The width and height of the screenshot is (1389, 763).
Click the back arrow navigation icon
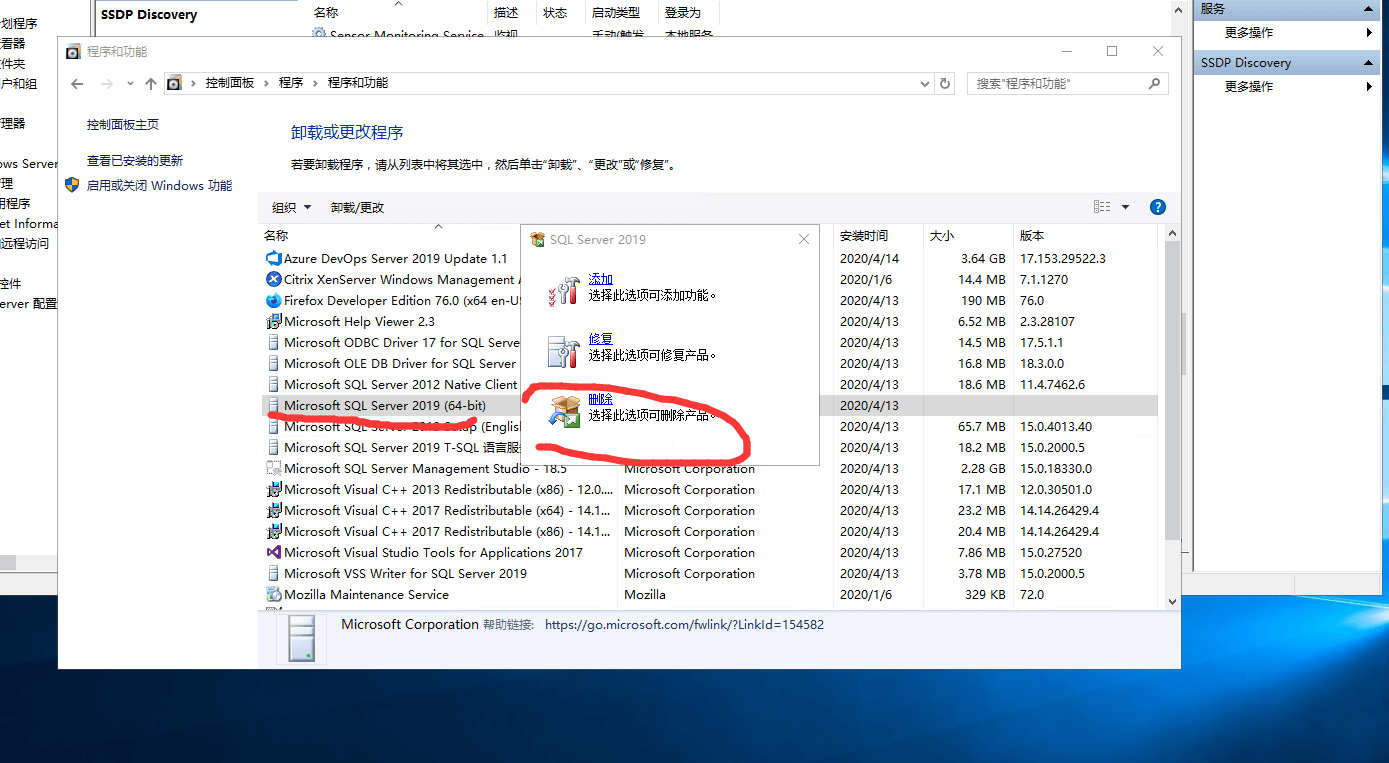click(x=78, y=84)
